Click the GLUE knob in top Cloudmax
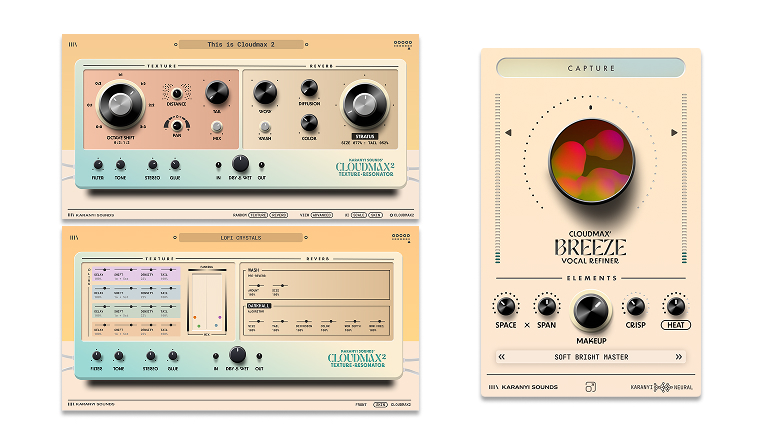Screen dimensions: 763x444 tap(175, 165)
